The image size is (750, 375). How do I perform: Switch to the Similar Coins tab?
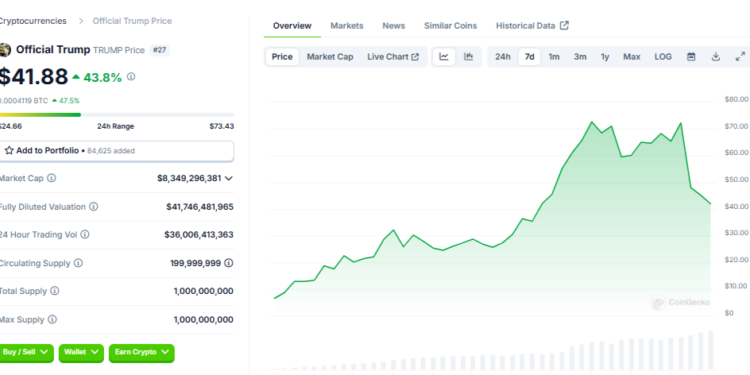tap(450, 26)
